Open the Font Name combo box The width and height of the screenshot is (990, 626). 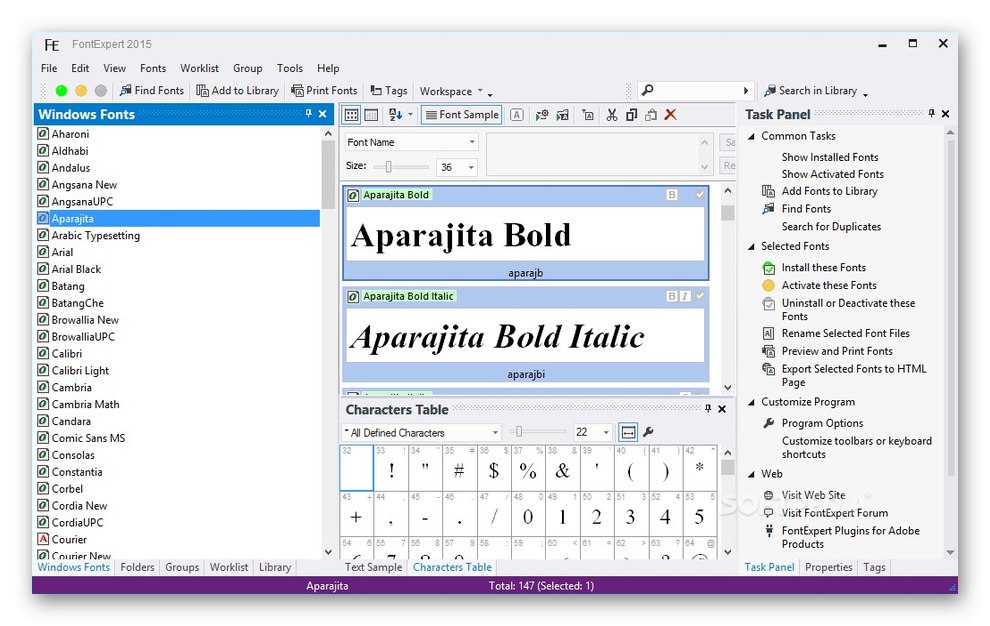pyautogui.click(x=411, y=142)
